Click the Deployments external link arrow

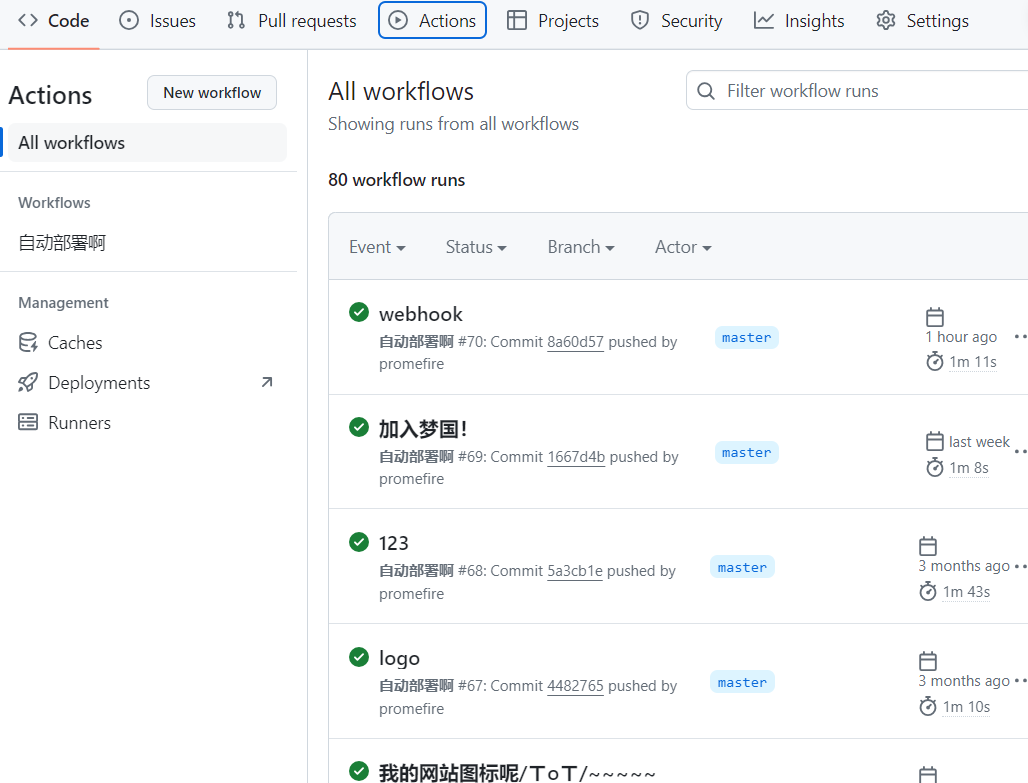point(267,382)
